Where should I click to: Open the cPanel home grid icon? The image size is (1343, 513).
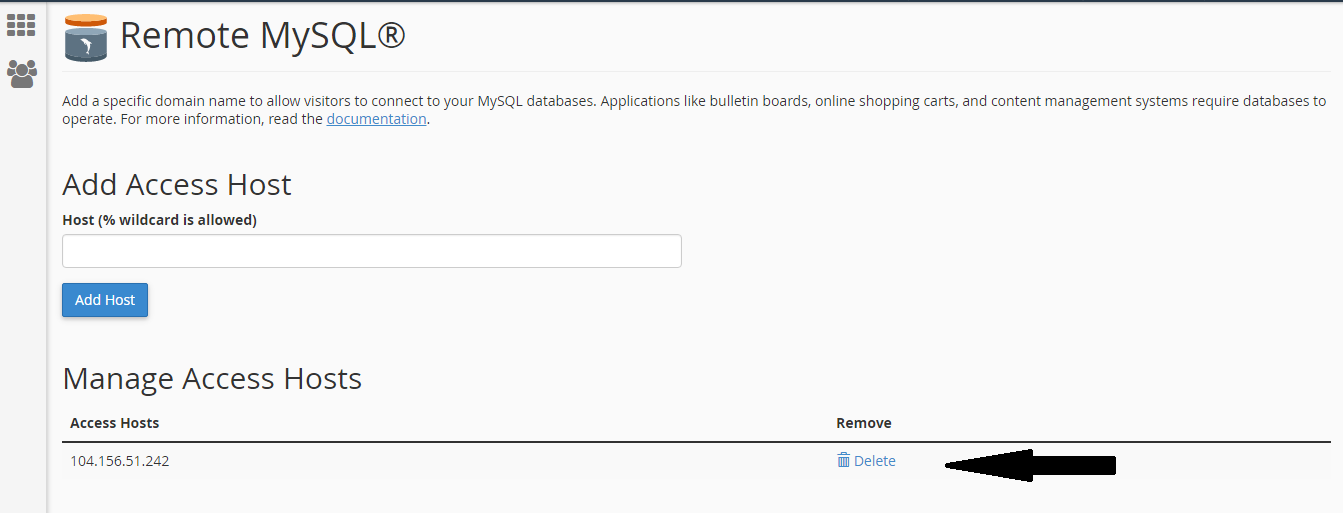(21, 25)
